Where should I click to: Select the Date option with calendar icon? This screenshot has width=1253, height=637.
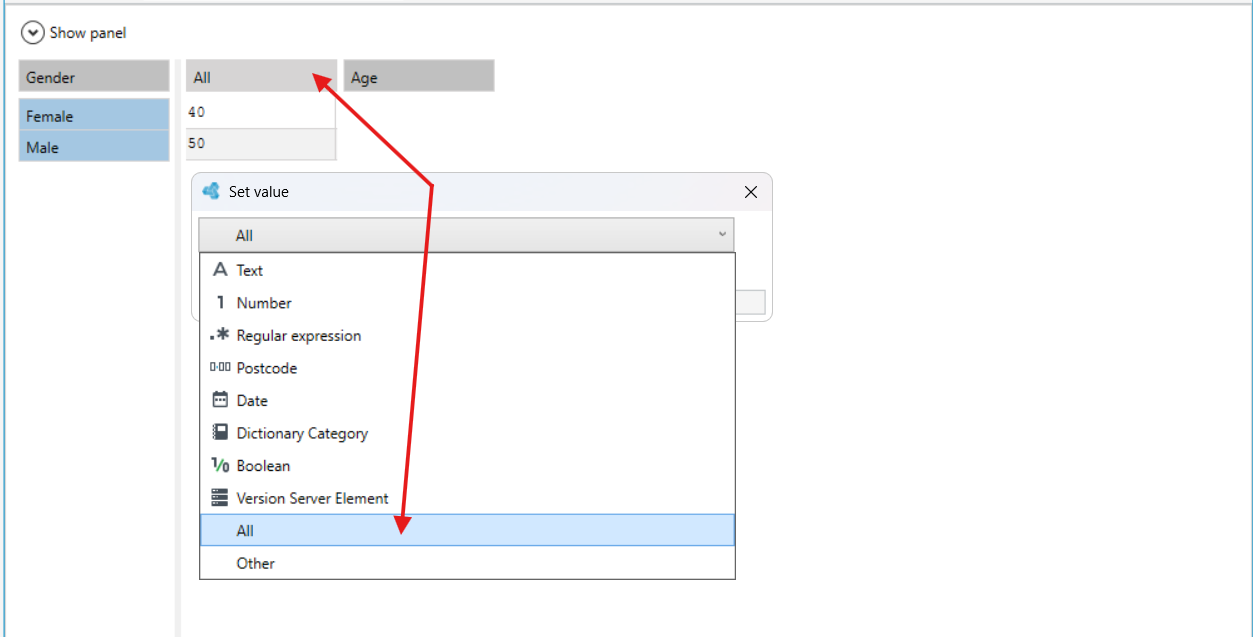pos(467,401)
